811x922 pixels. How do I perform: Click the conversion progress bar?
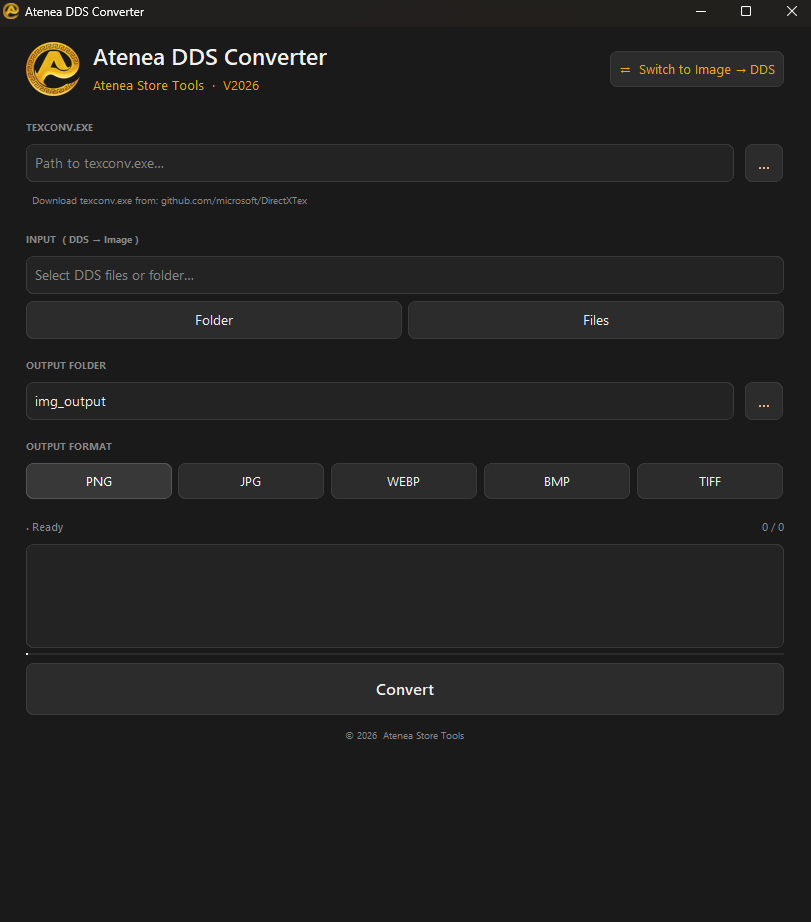(x=405, y=653)
